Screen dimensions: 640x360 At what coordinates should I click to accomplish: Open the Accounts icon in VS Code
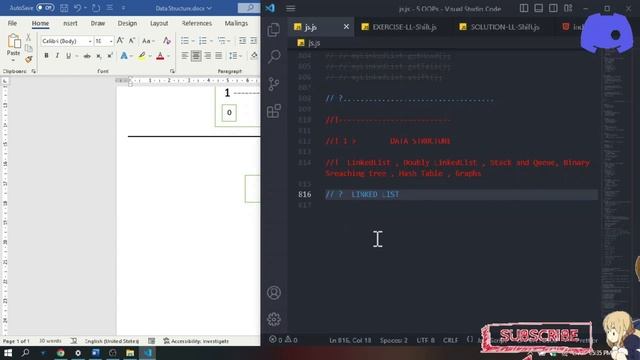274,293
